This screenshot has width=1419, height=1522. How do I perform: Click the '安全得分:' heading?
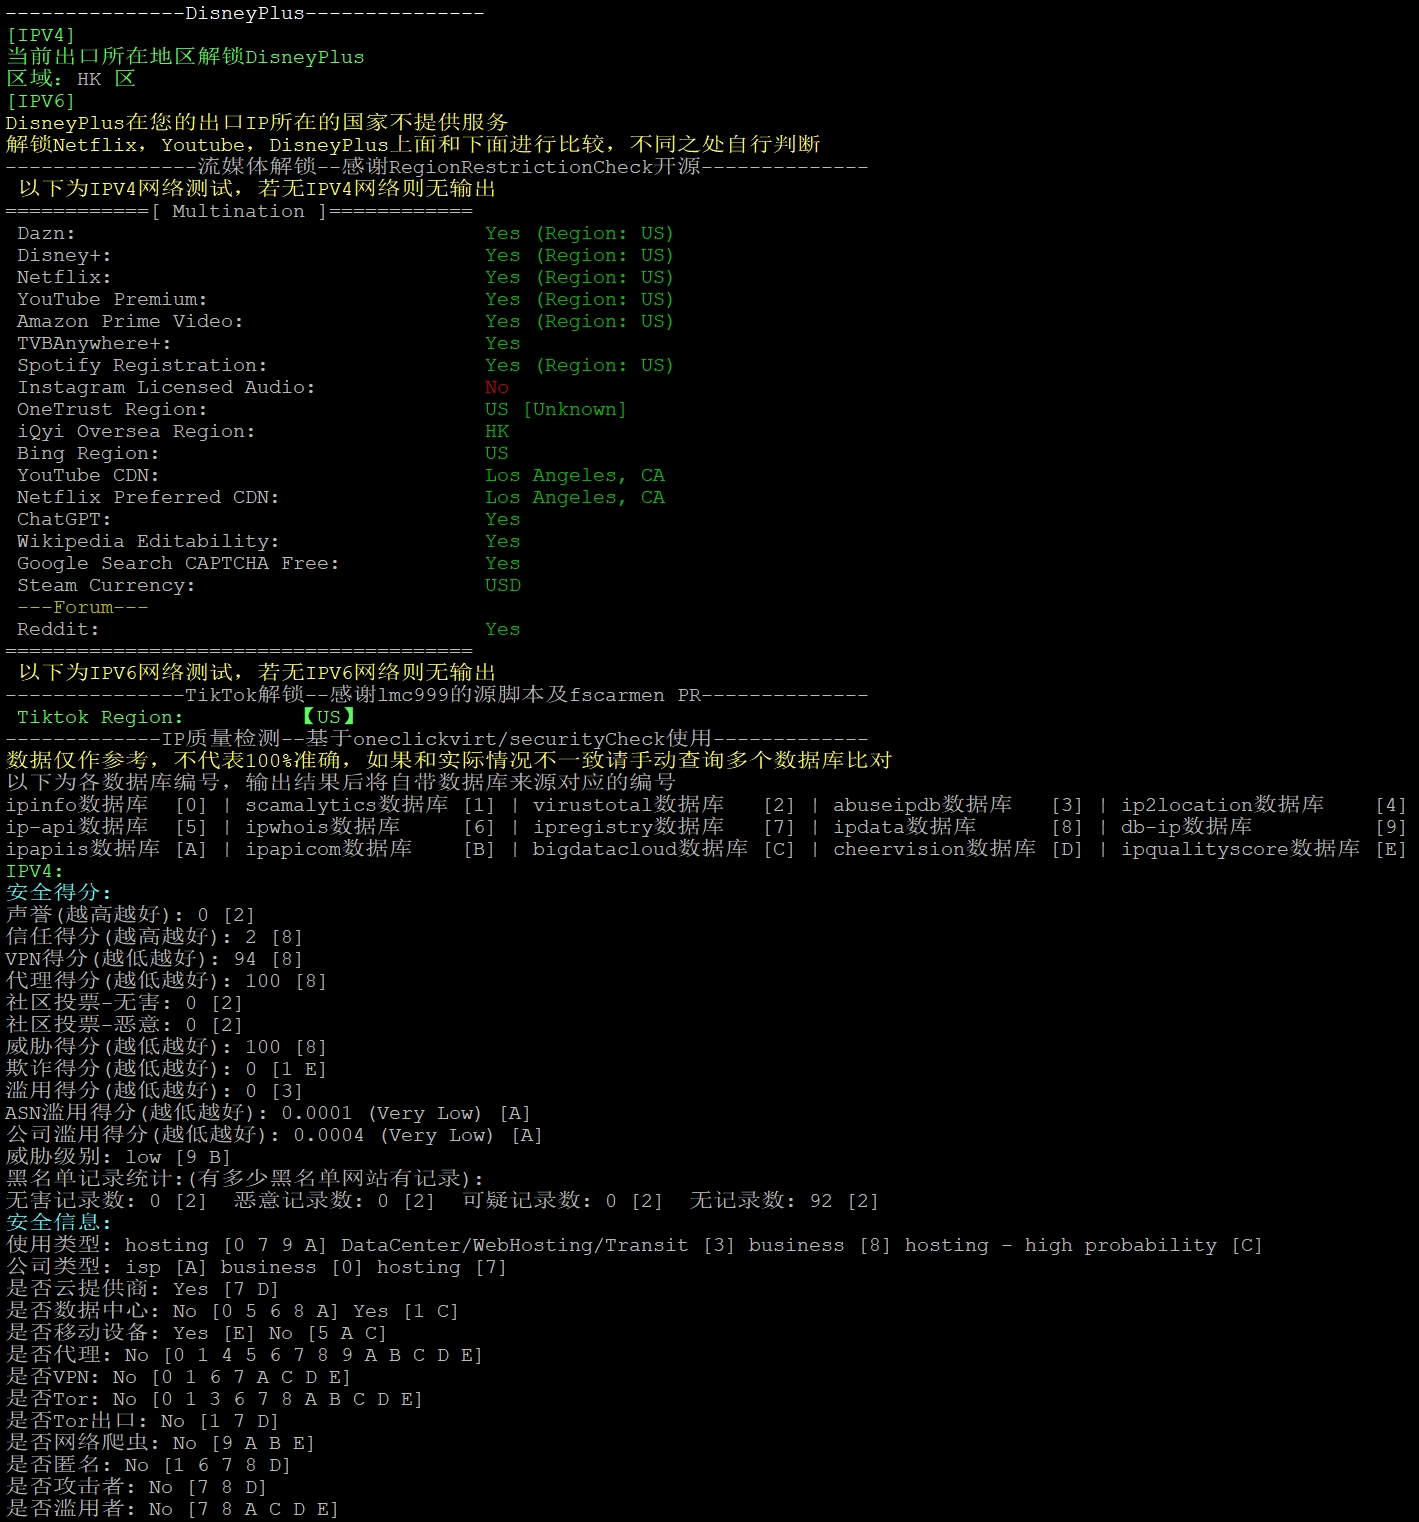coord(59,893)
